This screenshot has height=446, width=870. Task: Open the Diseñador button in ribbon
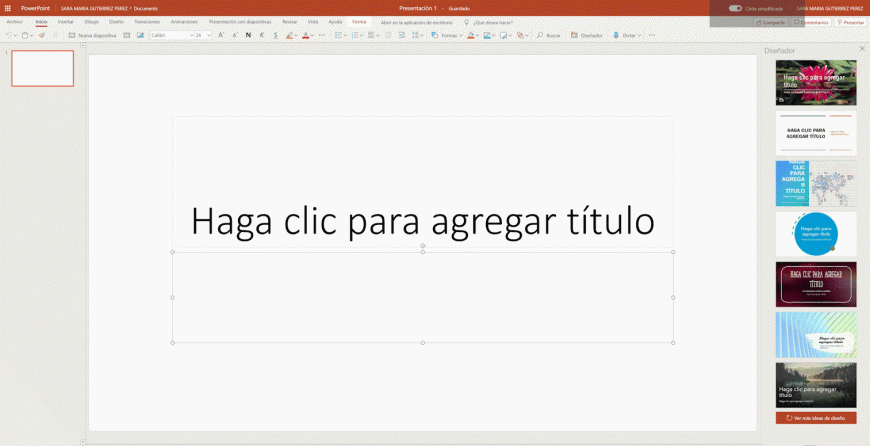point(586,36)
